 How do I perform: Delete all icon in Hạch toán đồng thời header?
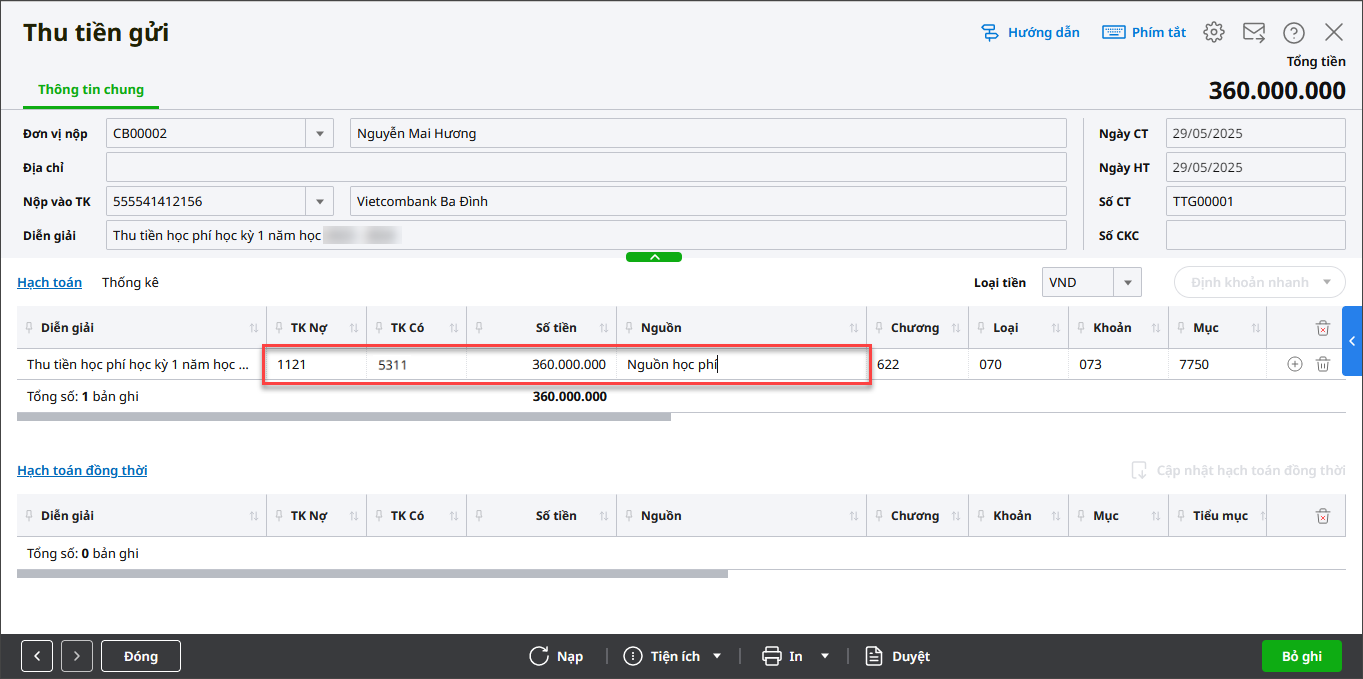[x=1323, y=516]
